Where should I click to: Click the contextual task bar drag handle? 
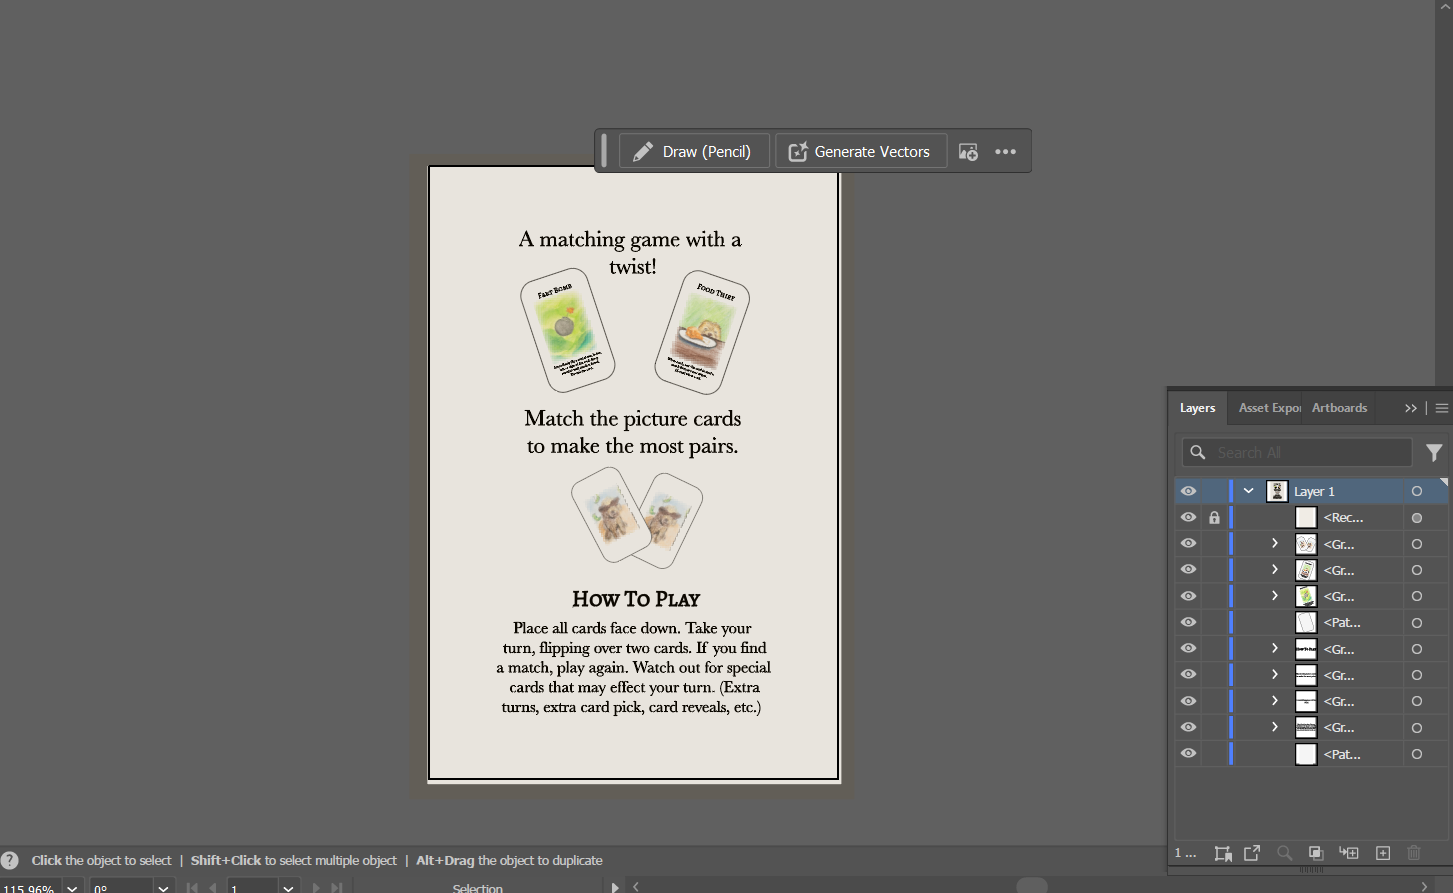point(604,151)
